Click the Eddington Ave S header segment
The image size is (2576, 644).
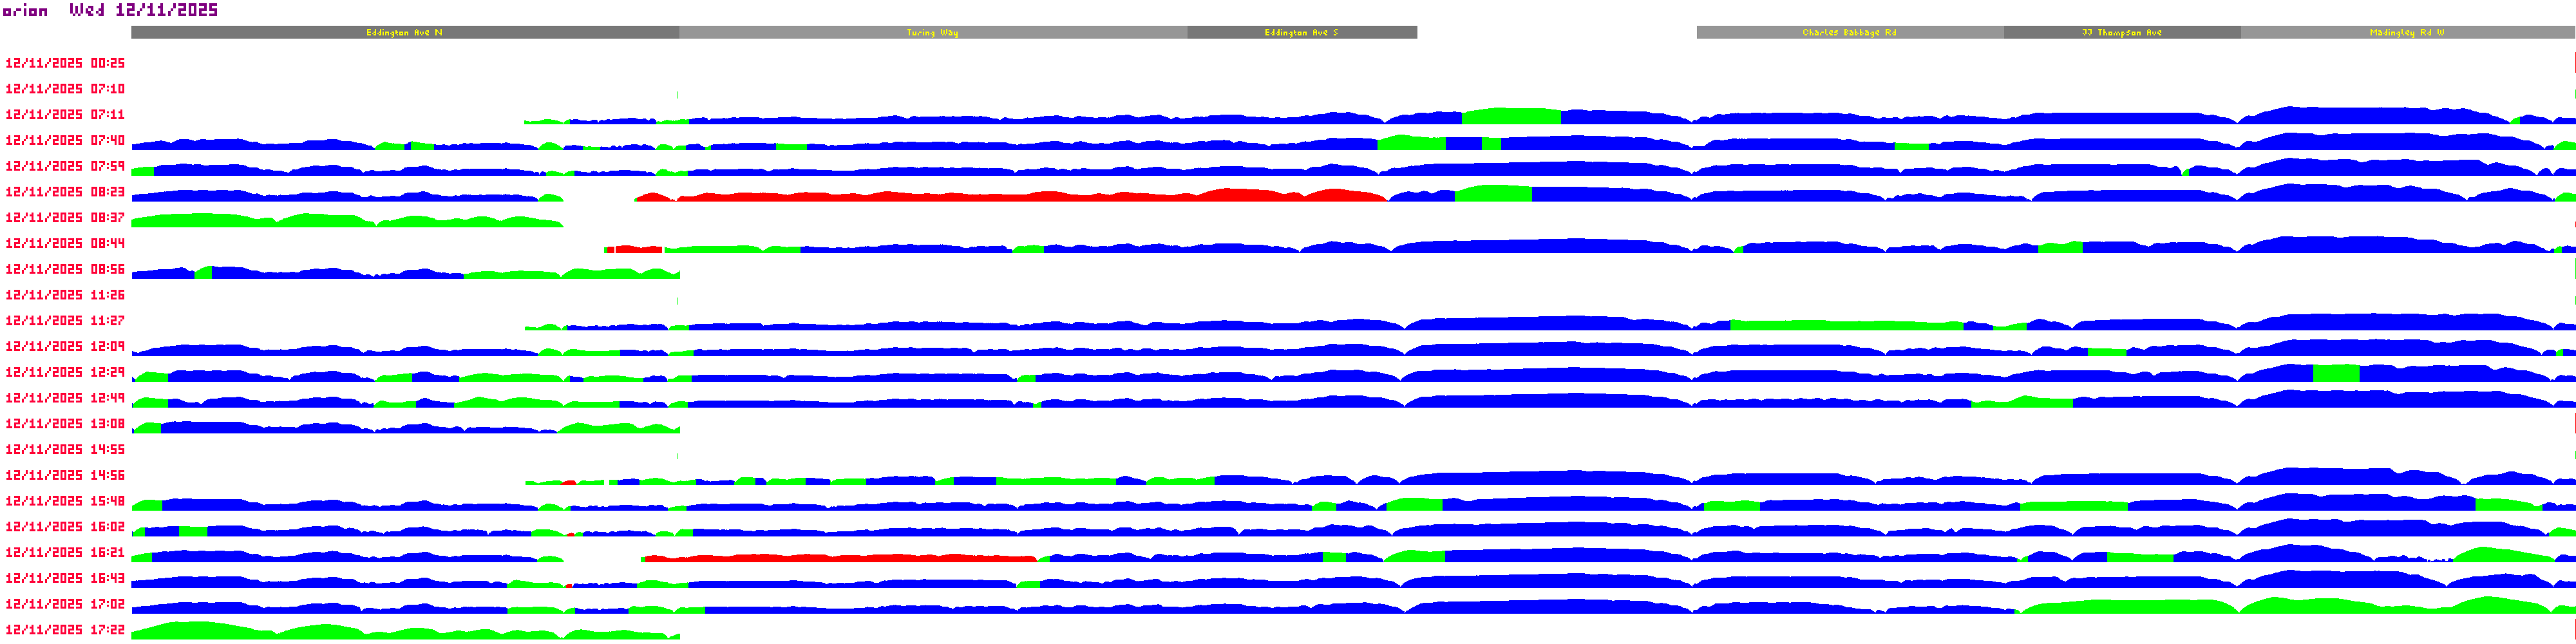(x=1301, y=33)
